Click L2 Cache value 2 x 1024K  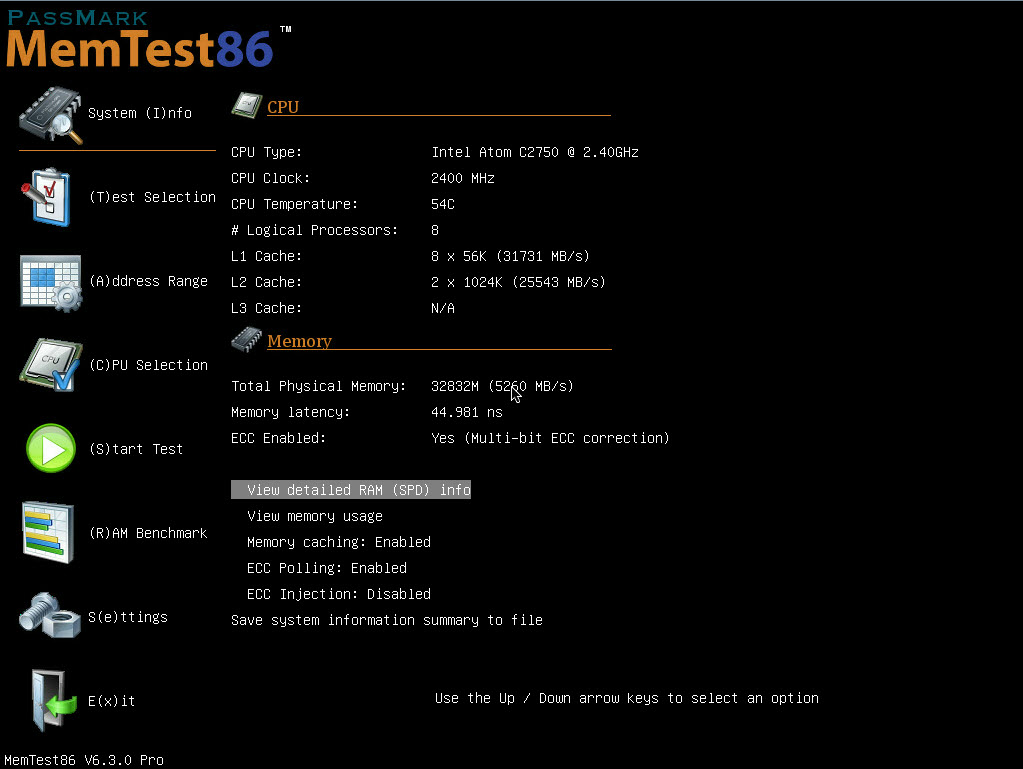point(518,282)
